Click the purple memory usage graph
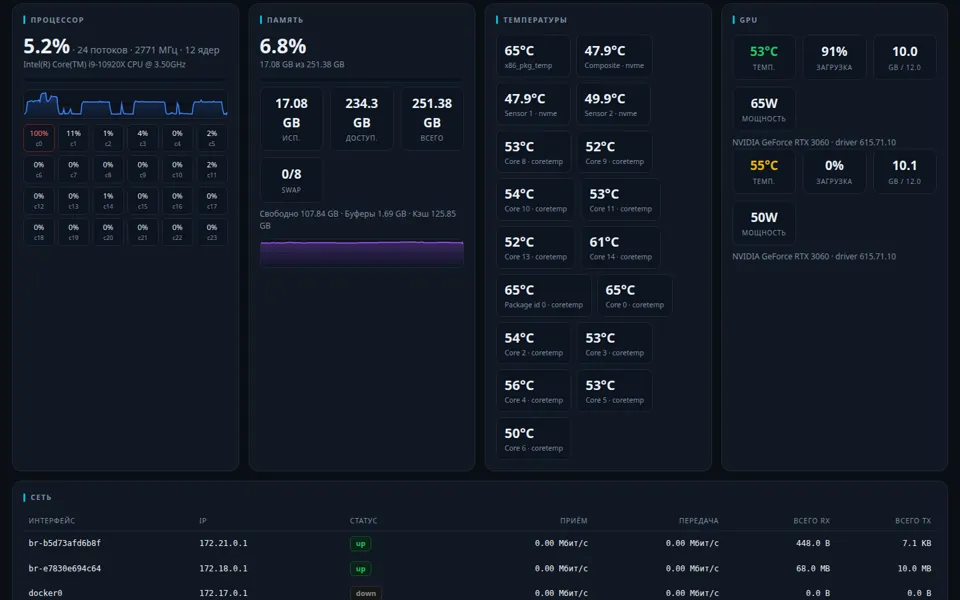Viewport: 960px width, 600px height. (x=361, y=253)
